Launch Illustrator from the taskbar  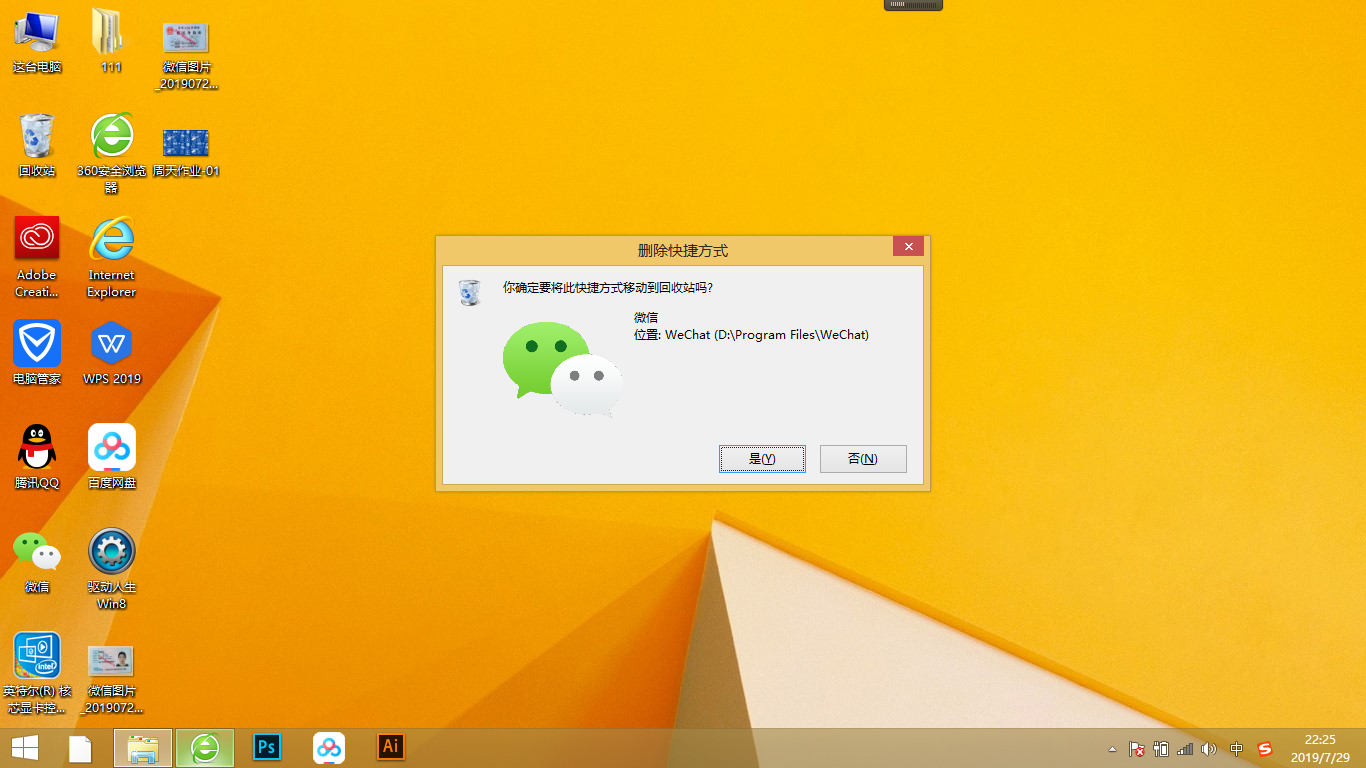(x=391, y=747)
